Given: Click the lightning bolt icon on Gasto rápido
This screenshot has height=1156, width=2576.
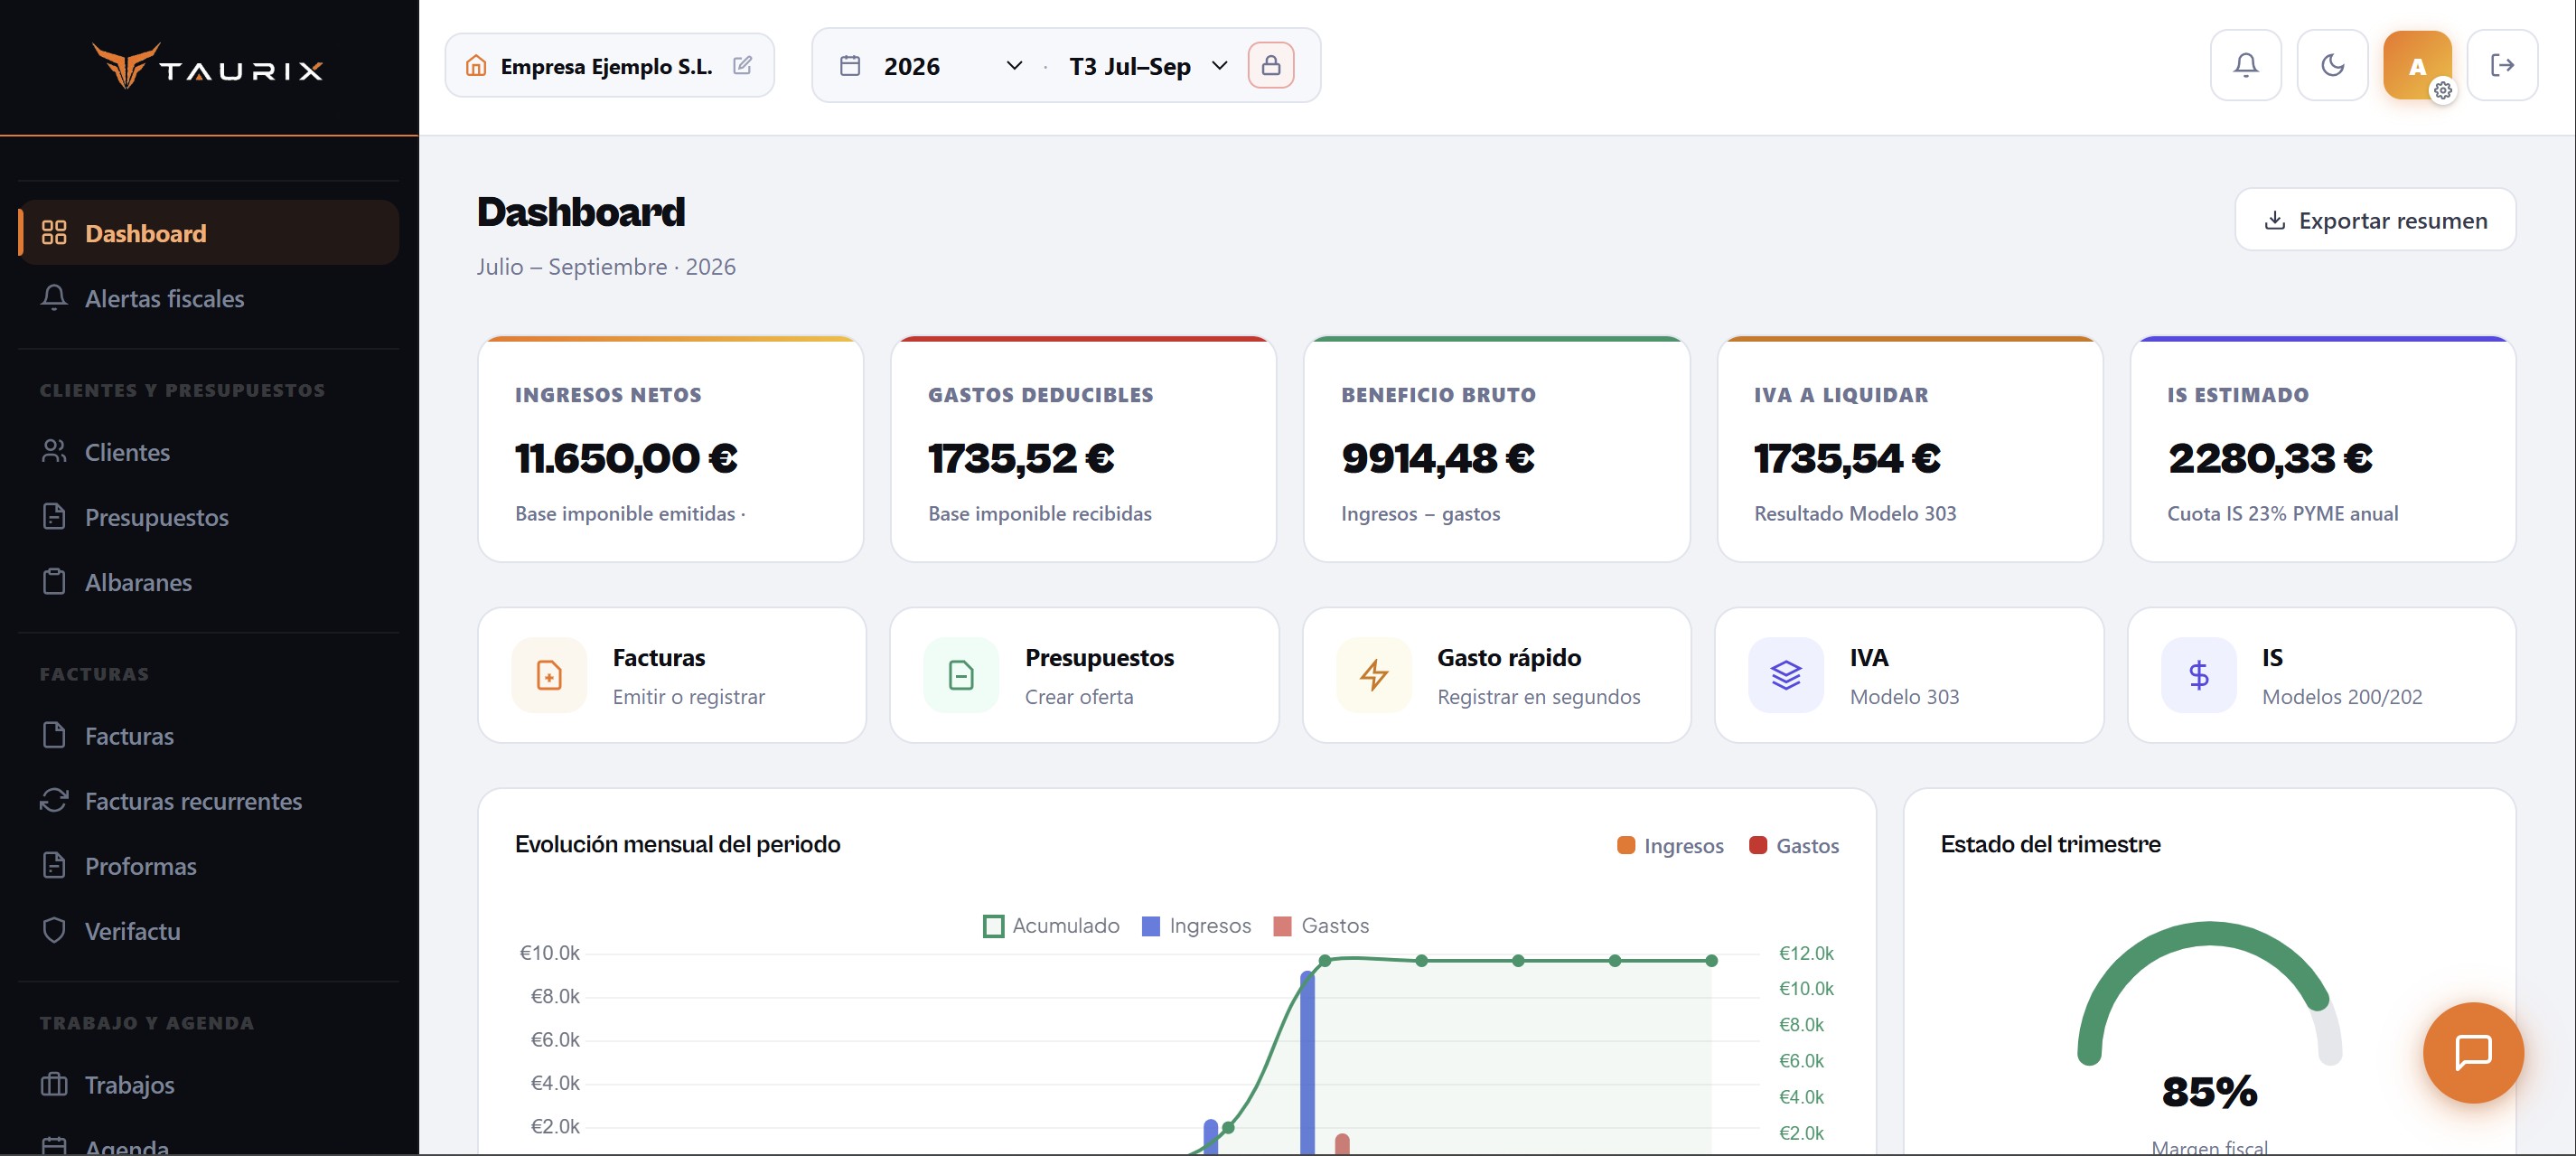Looking at the screenshot, I should 1373,676.
